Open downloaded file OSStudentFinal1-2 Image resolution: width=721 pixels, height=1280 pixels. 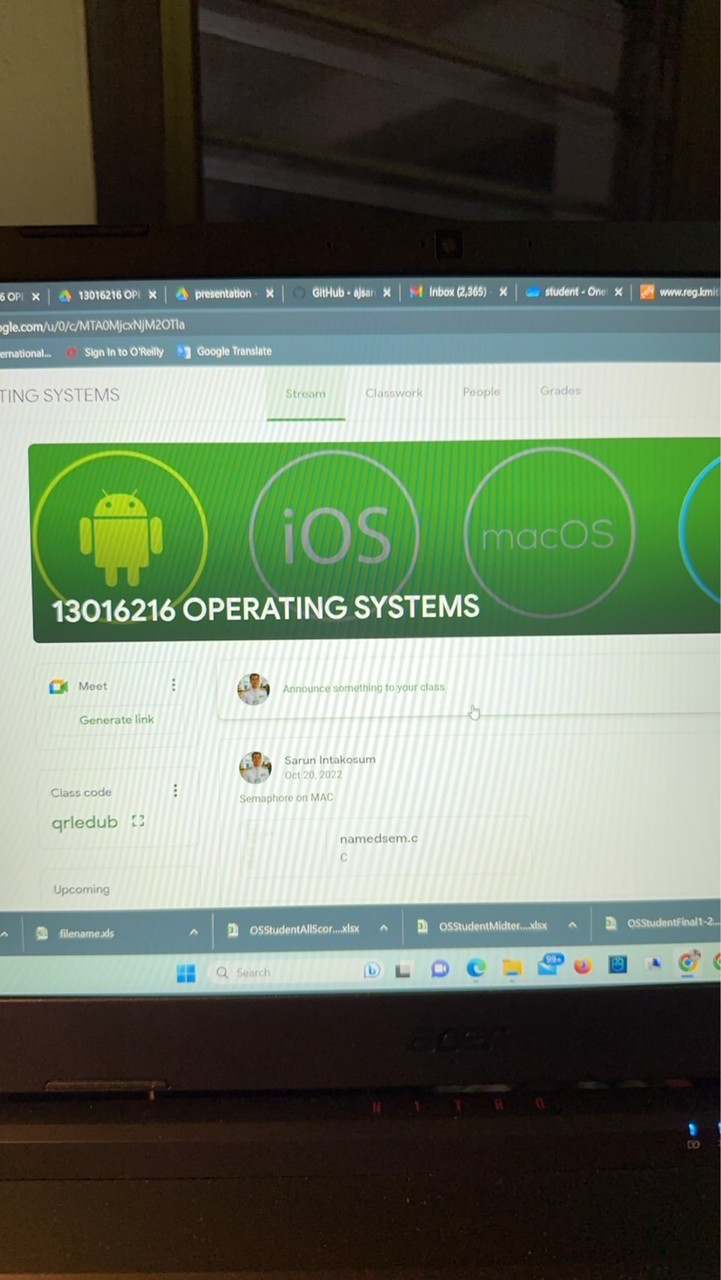point(663,924)
